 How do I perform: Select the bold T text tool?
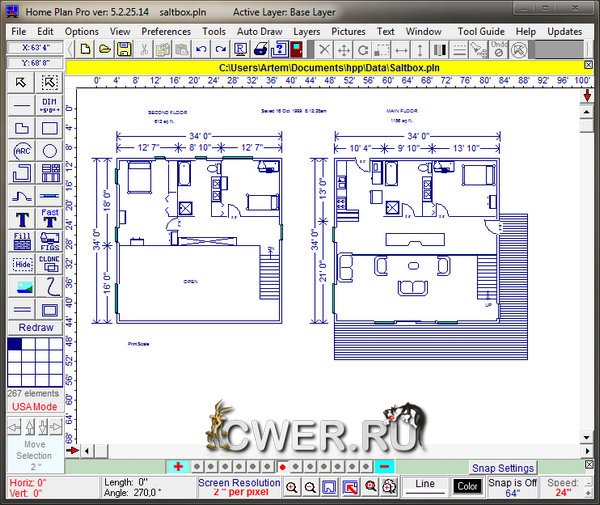click(x=22, y=218)
